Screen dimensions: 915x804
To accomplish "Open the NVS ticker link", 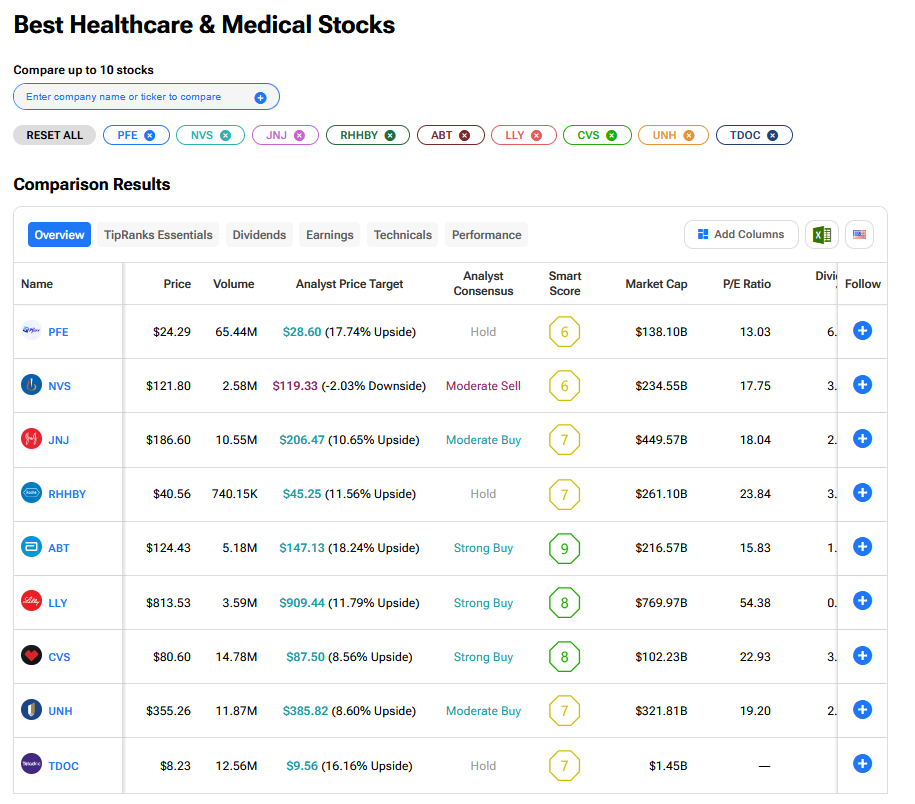I will coord(59,386).
